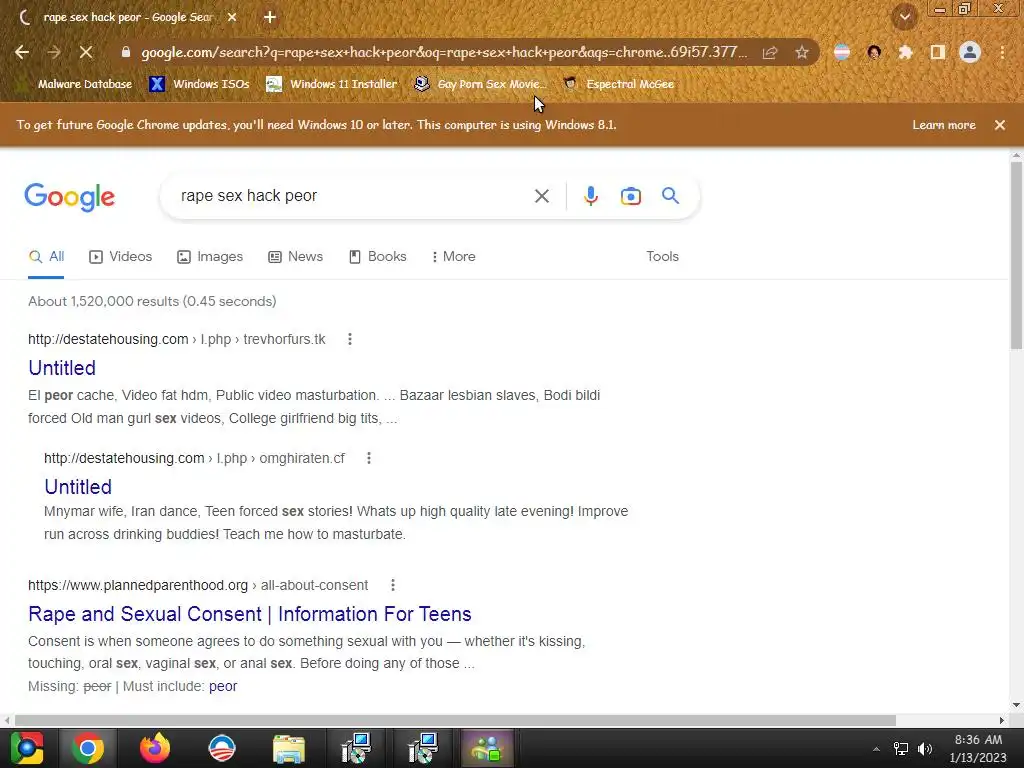
Task: Switch to the News results tab
Action: [296, 257]
